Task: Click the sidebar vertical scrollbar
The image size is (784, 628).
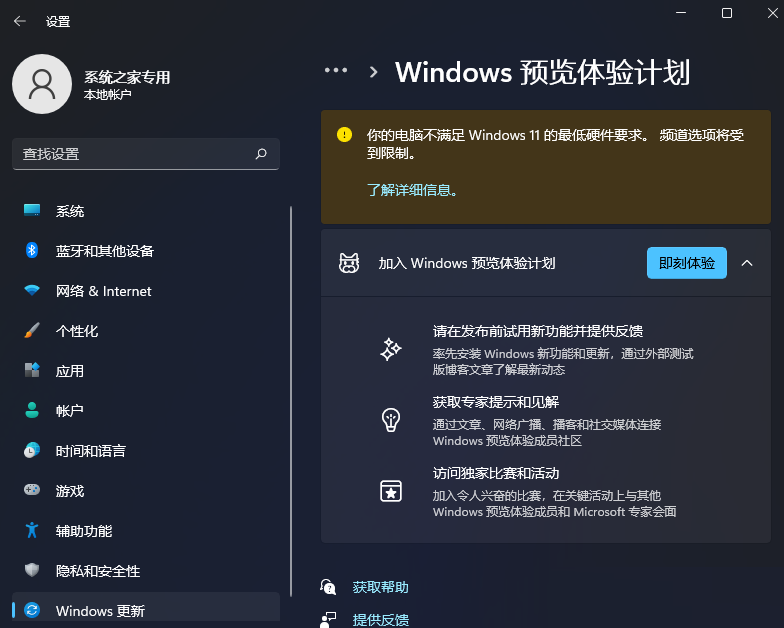Action: [291, 400]
